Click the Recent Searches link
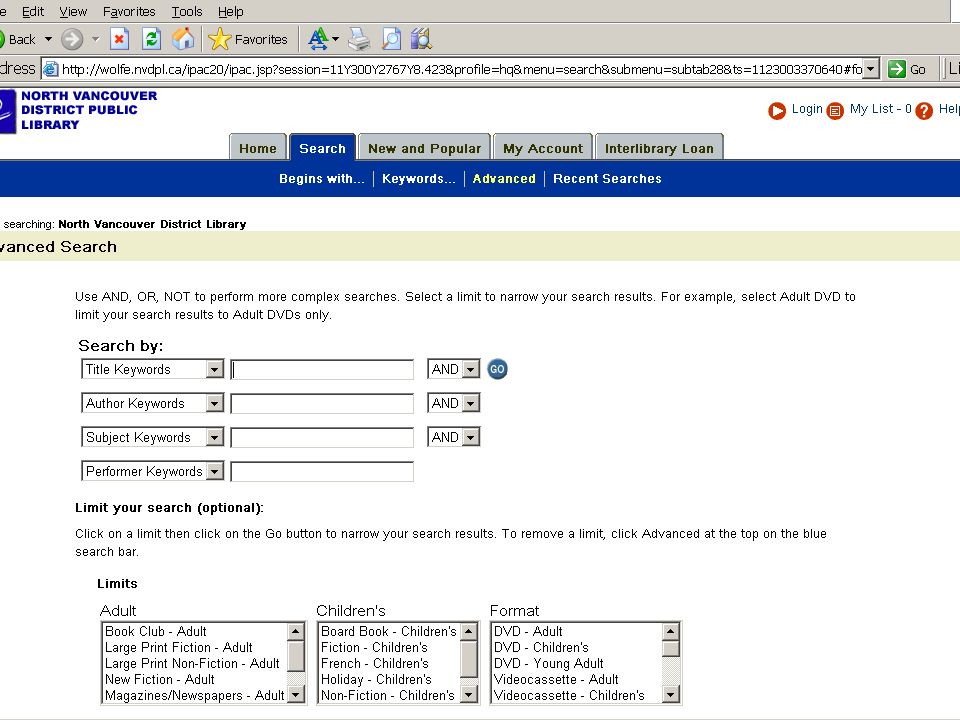This screenshot has width=960, height=720. coord(607,179)
